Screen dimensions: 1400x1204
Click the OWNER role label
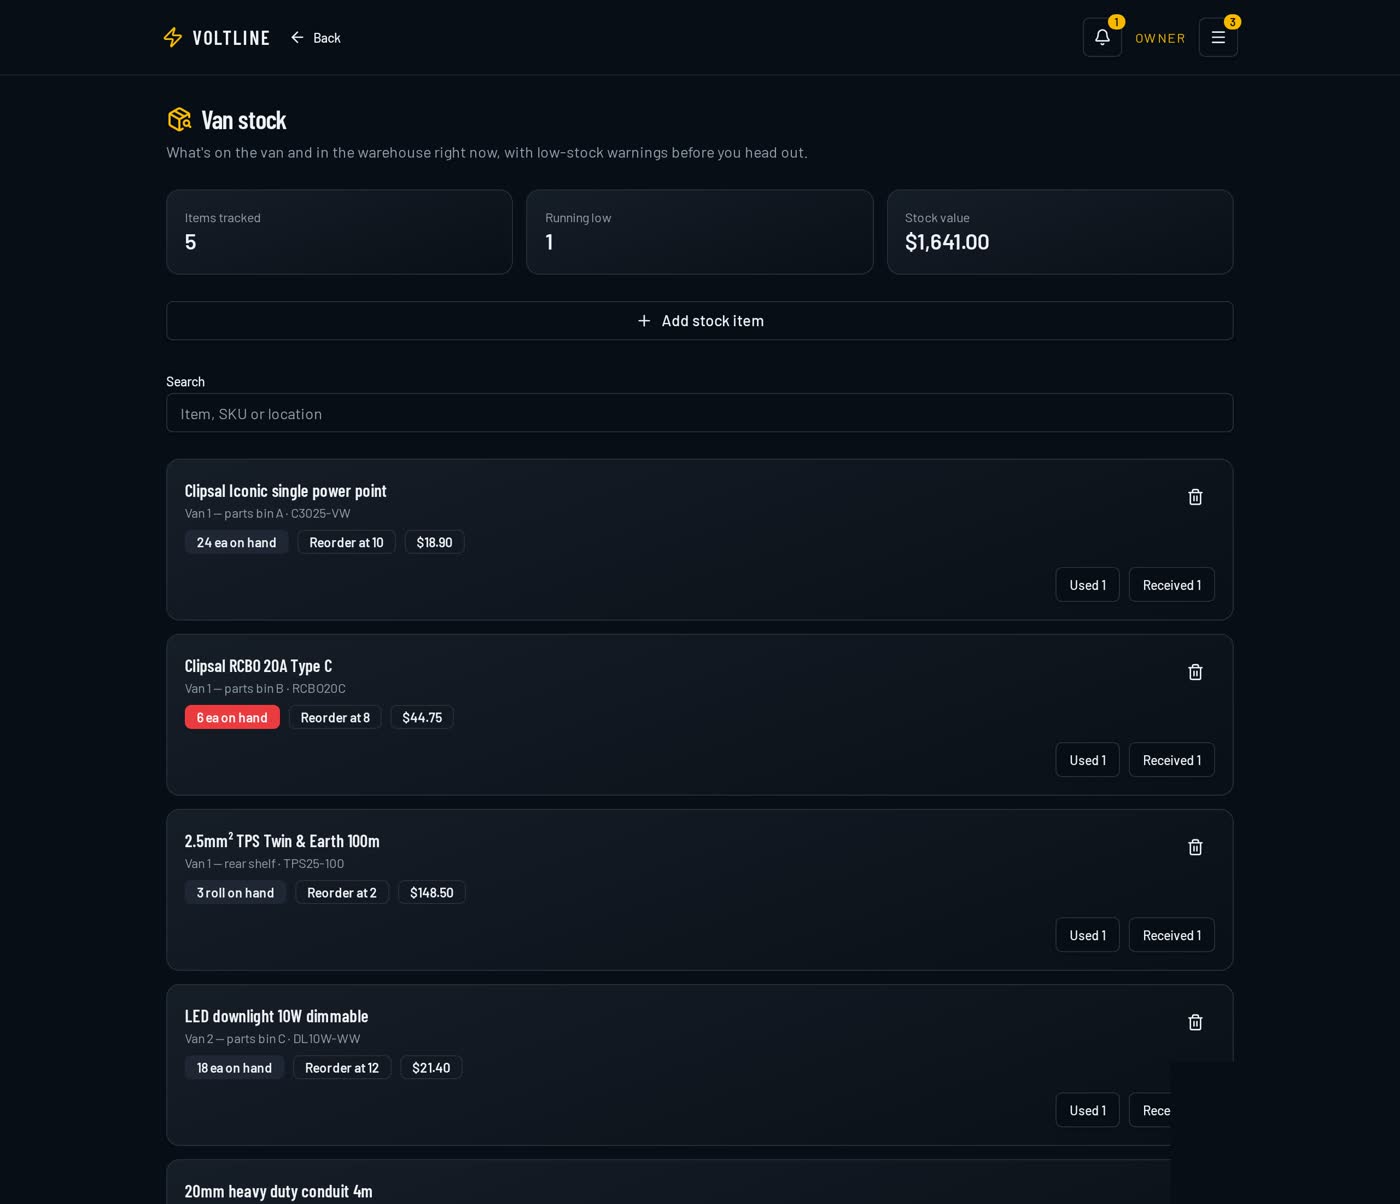[1160, 38]
